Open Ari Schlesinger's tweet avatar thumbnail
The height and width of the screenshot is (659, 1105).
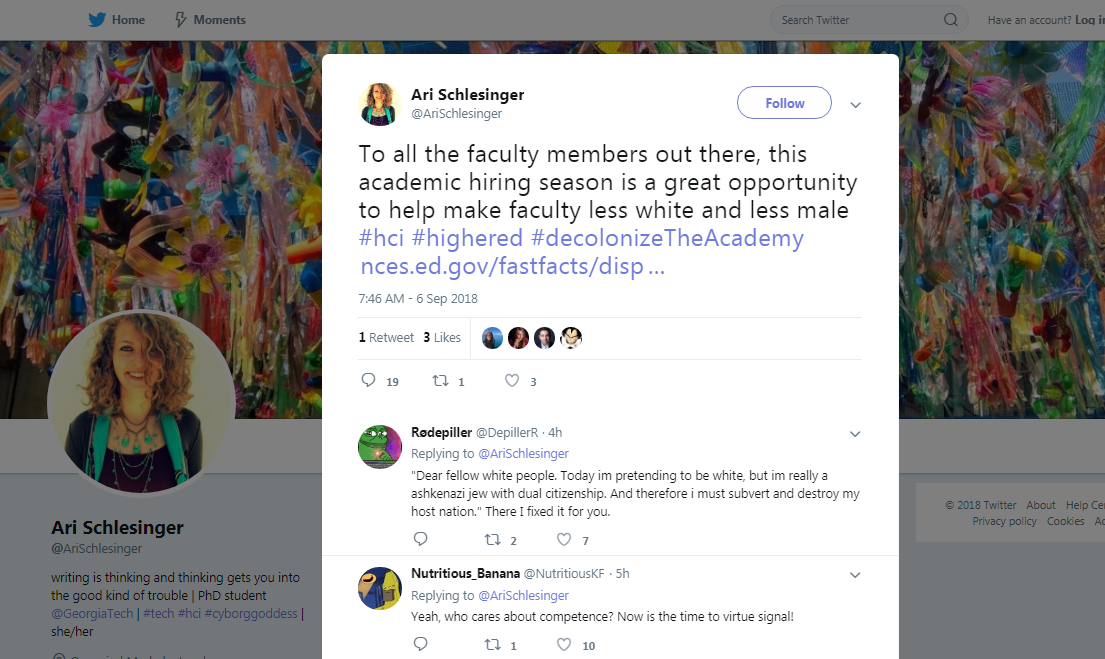pyautogui.click(x=380, y=104)
